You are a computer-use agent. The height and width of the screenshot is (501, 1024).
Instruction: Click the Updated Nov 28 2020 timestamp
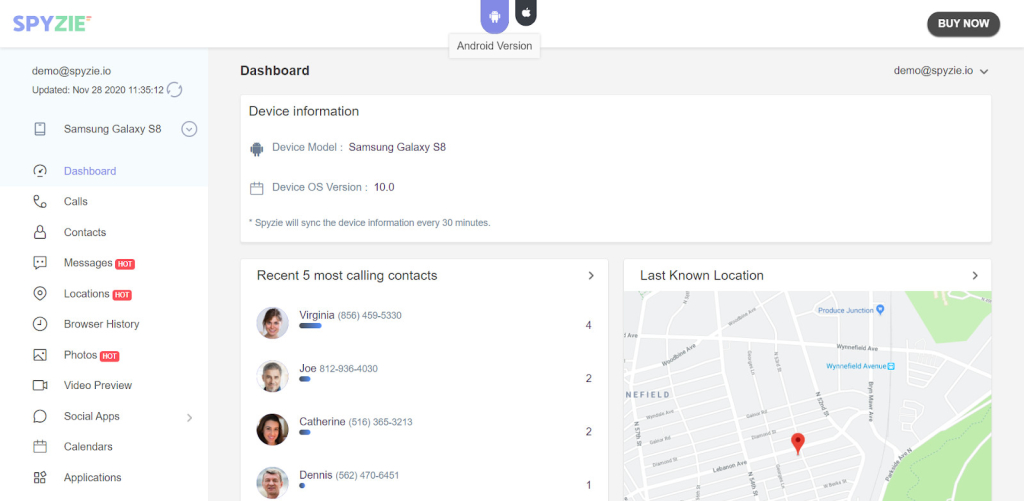pyautogui.click(x=98, y=90)
